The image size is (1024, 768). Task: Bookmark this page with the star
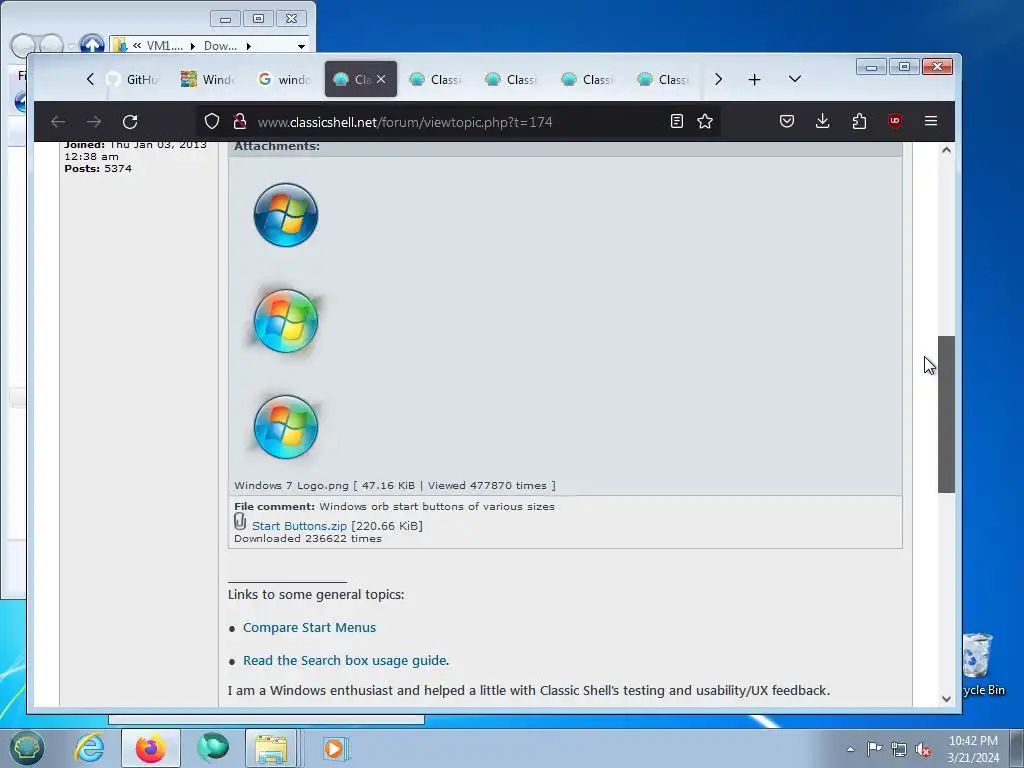tap(705, 121)
